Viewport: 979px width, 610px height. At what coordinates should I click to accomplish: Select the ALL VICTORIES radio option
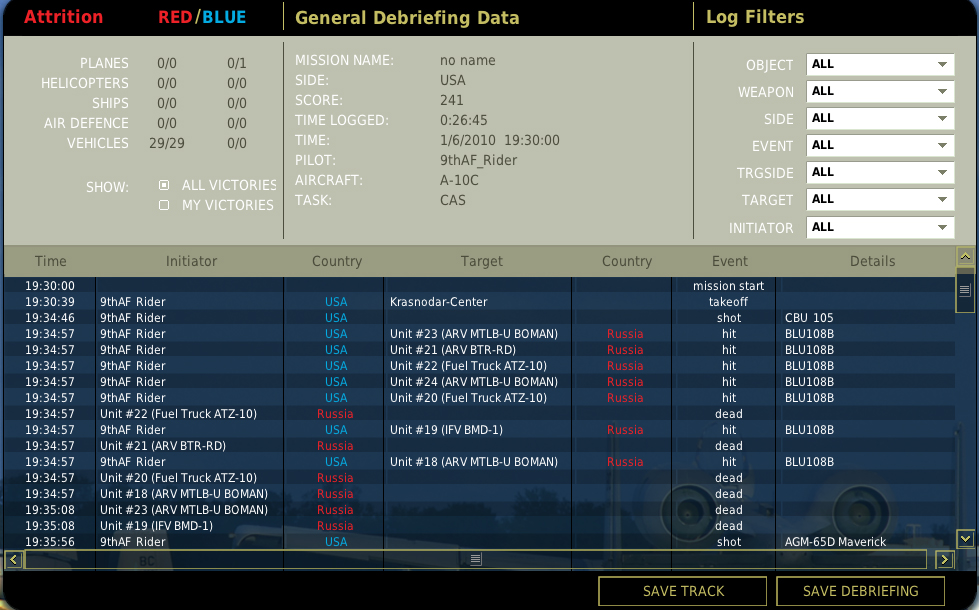click(x=164, y=185)
